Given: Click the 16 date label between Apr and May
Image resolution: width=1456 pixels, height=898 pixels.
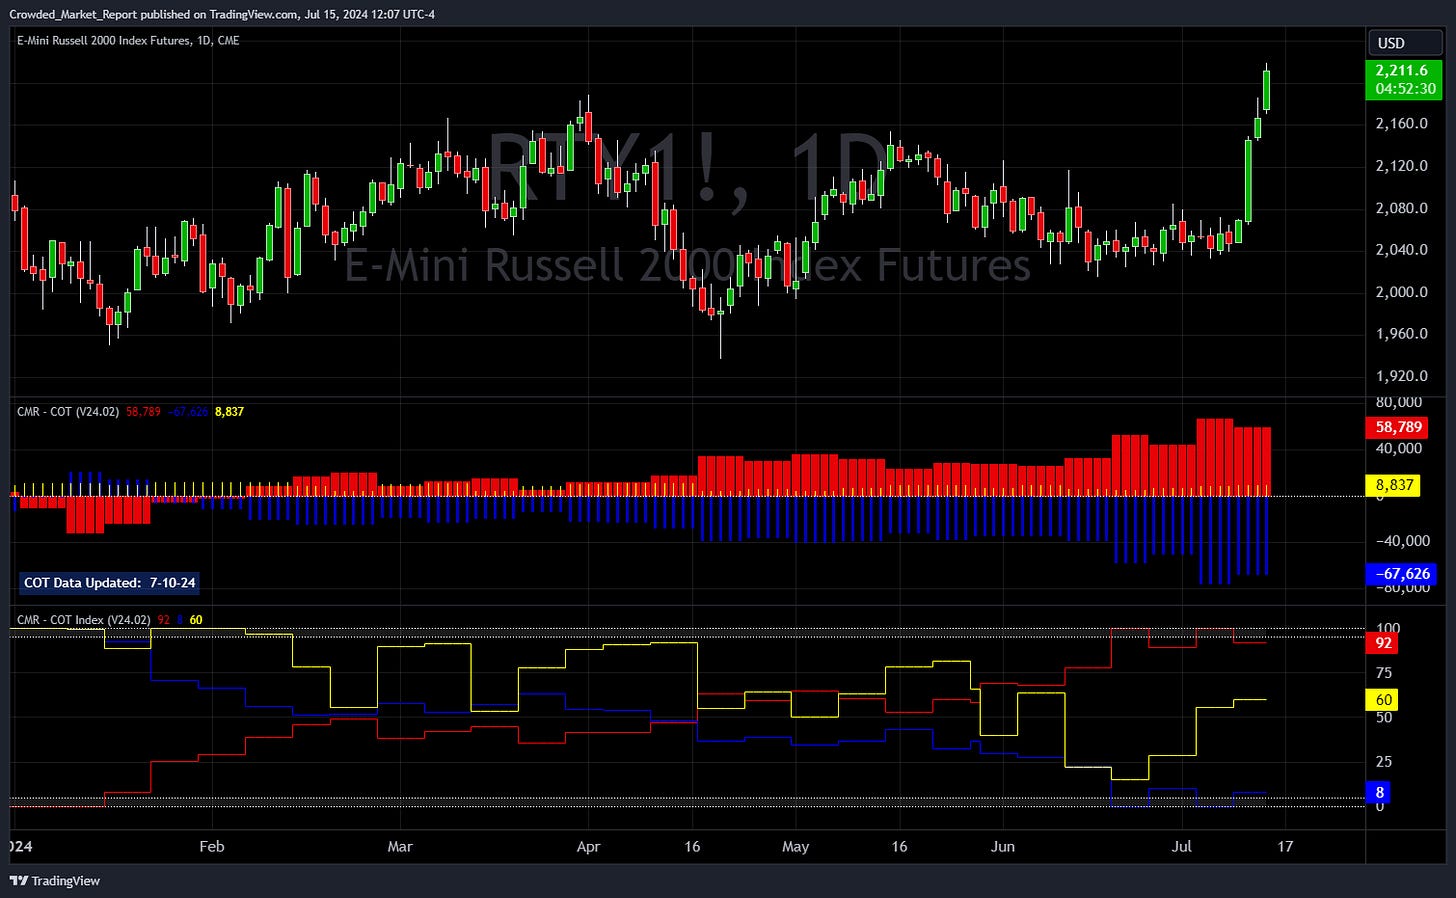Looking at the screenshot, I should click(692, 847).
